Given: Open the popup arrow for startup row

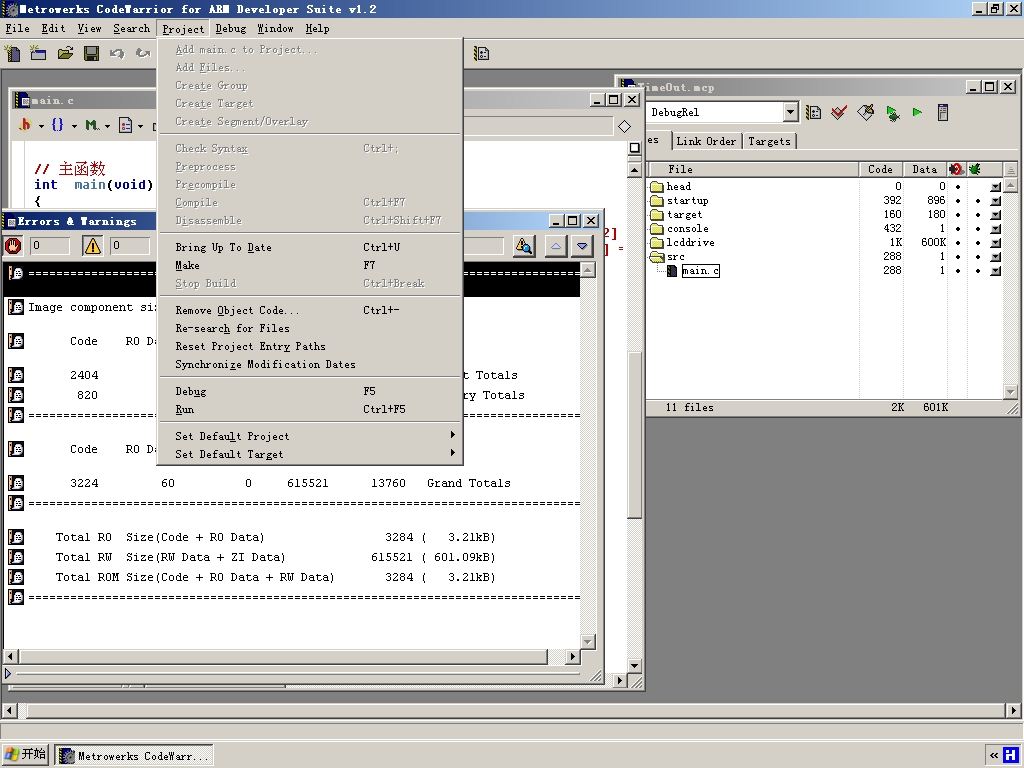Looking at the screenshot, I should [x=995, y=200].
